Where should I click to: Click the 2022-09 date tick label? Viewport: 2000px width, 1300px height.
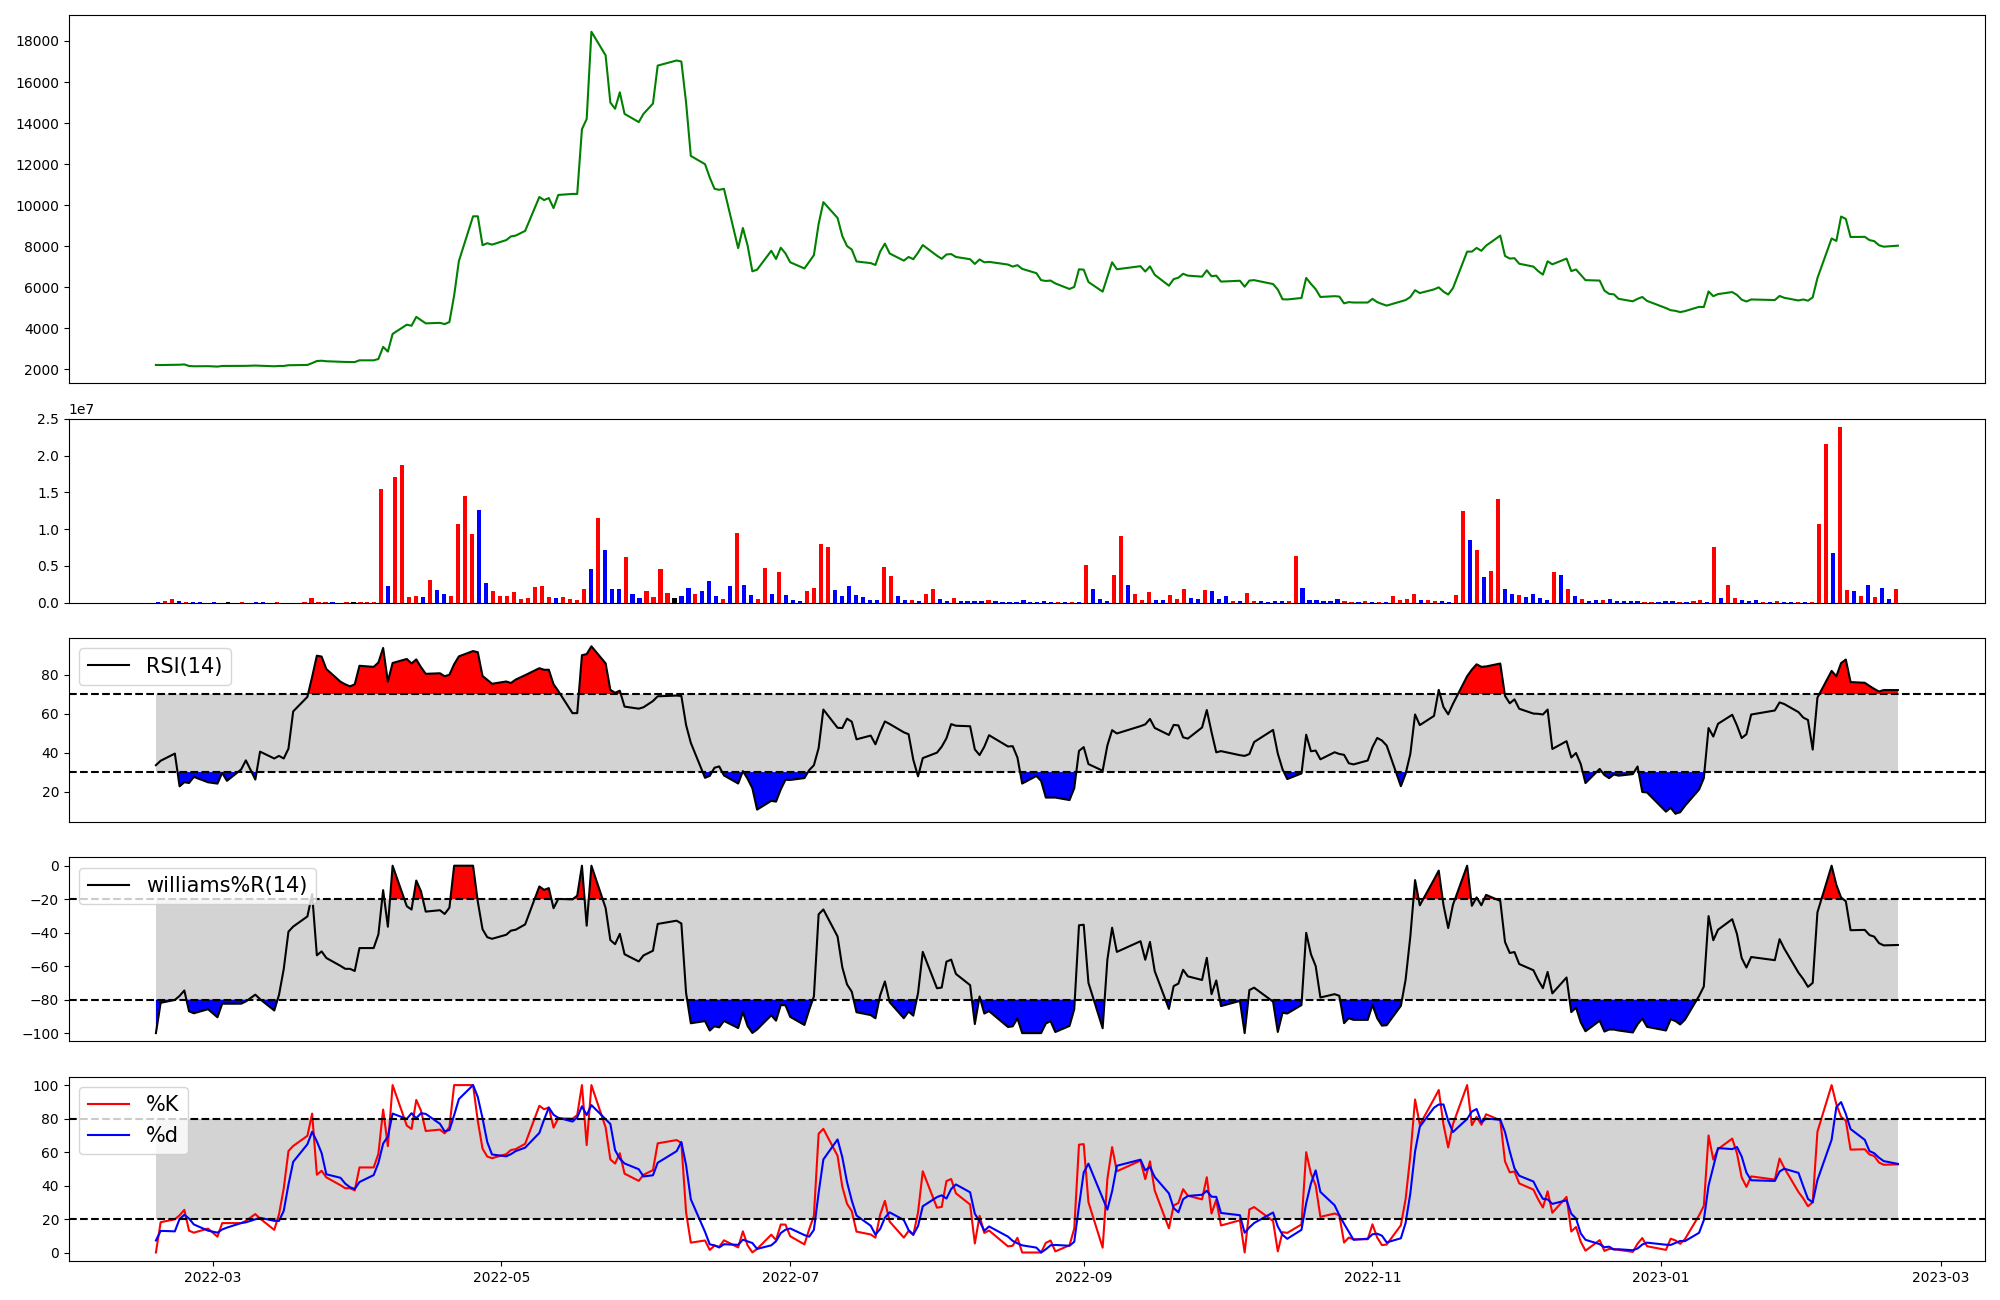click(1084, 1277)
